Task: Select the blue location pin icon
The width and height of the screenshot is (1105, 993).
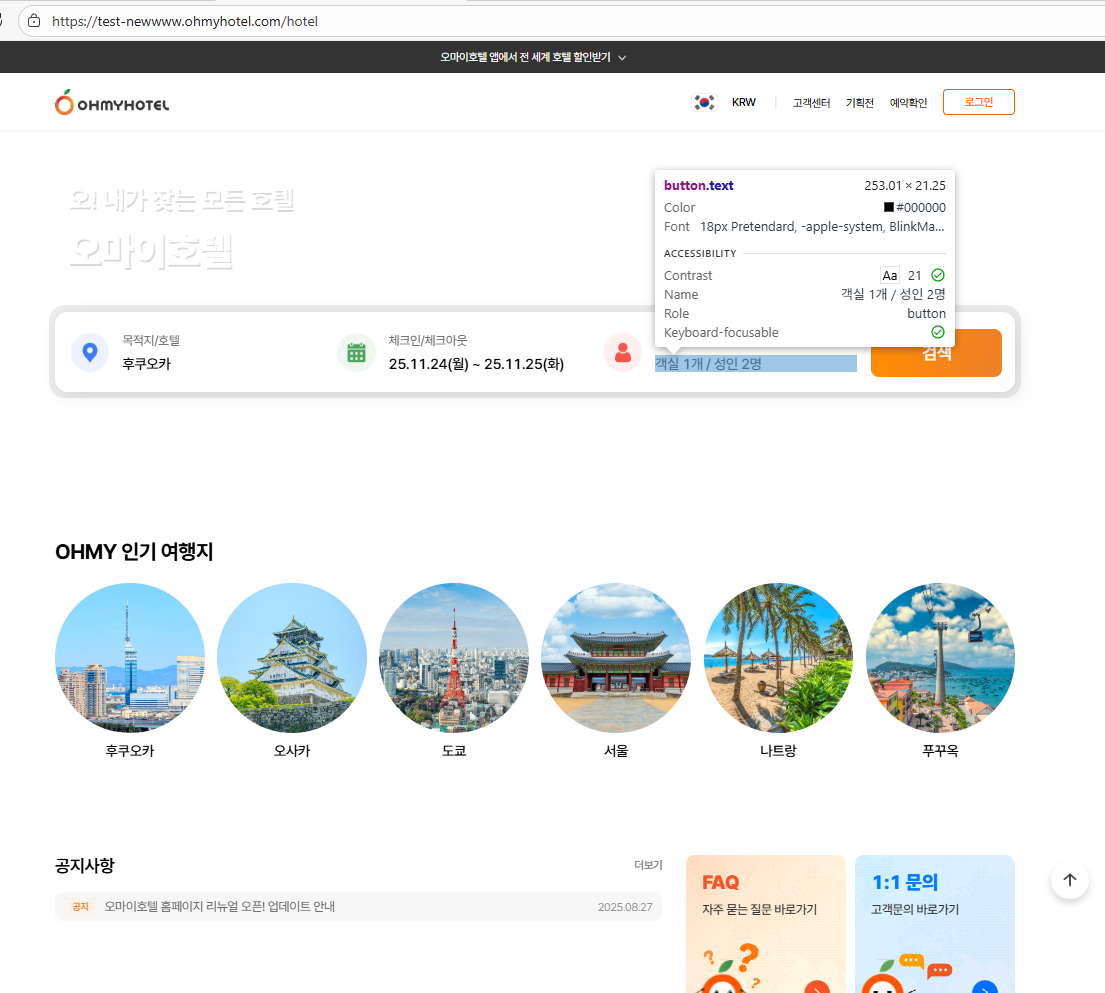Action: (x=90, y=352)
